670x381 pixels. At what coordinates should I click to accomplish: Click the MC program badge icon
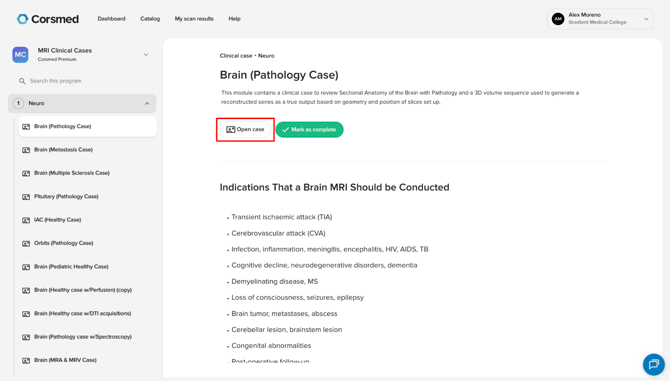tap(20, 55)
